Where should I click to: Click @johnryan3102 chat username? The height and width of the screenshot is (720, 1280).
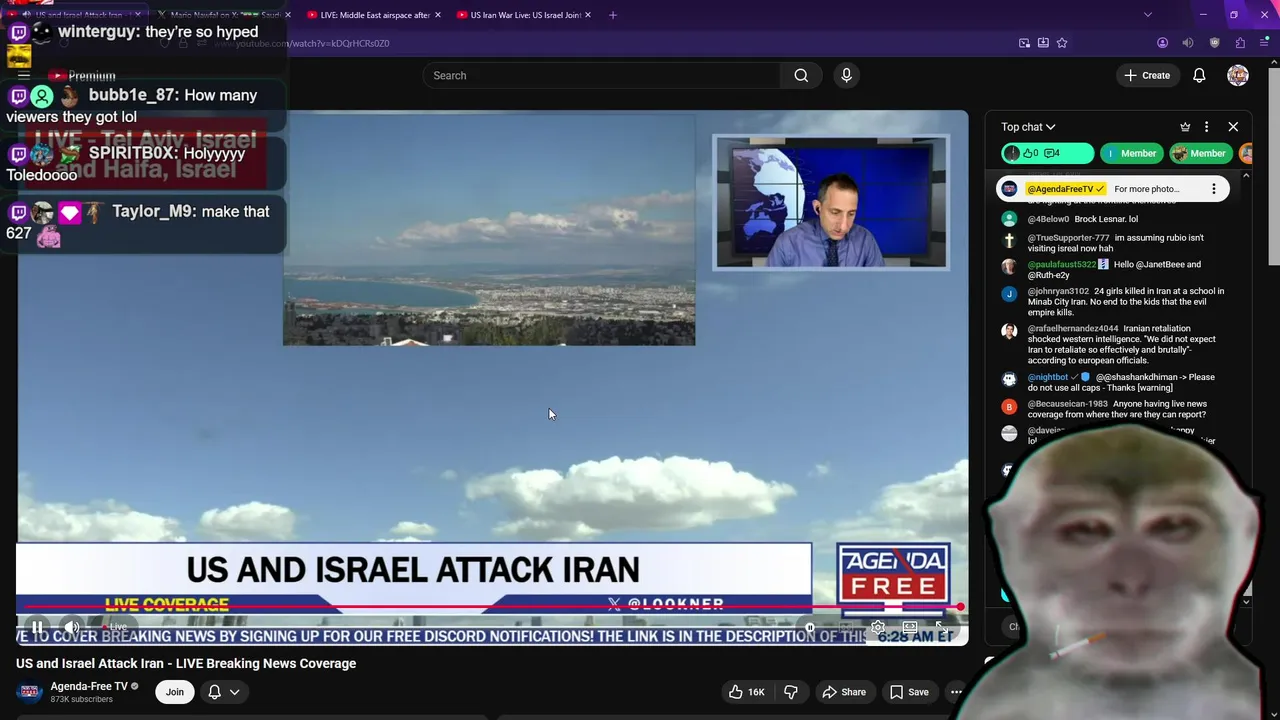pyautogui.click(x=1058, y=291)
